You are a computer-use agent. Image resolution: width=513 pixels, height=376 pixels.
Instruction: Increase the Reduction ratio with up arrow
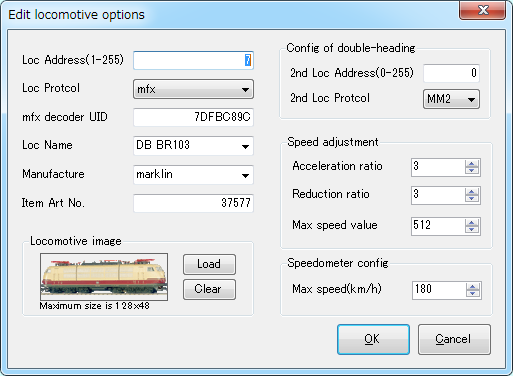click(x=471, y=192)
